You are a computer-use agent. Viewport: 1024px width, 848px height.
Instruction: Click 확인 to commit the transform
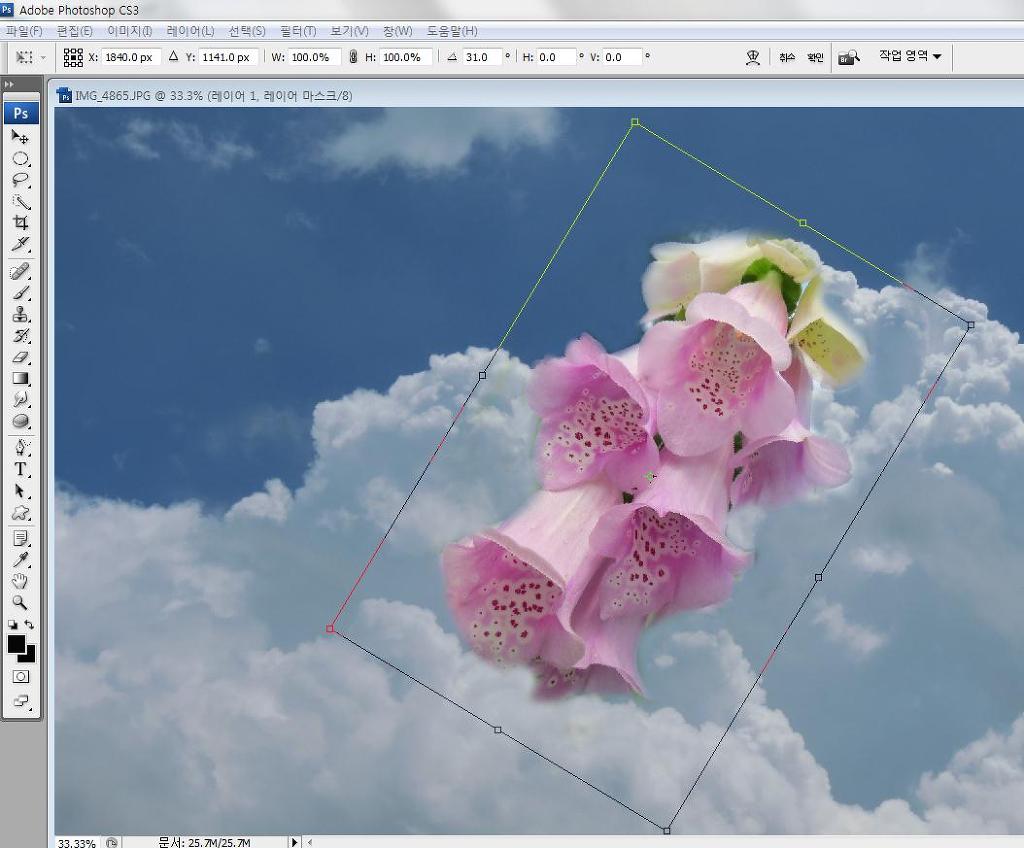click(815, 57)
